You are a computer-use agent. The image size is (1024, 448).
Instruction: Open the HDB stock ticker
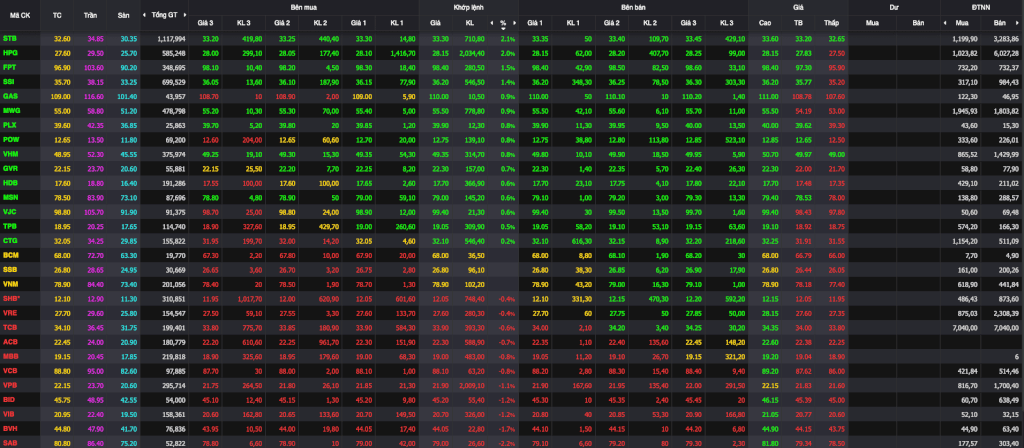click(x=10, y=183)
